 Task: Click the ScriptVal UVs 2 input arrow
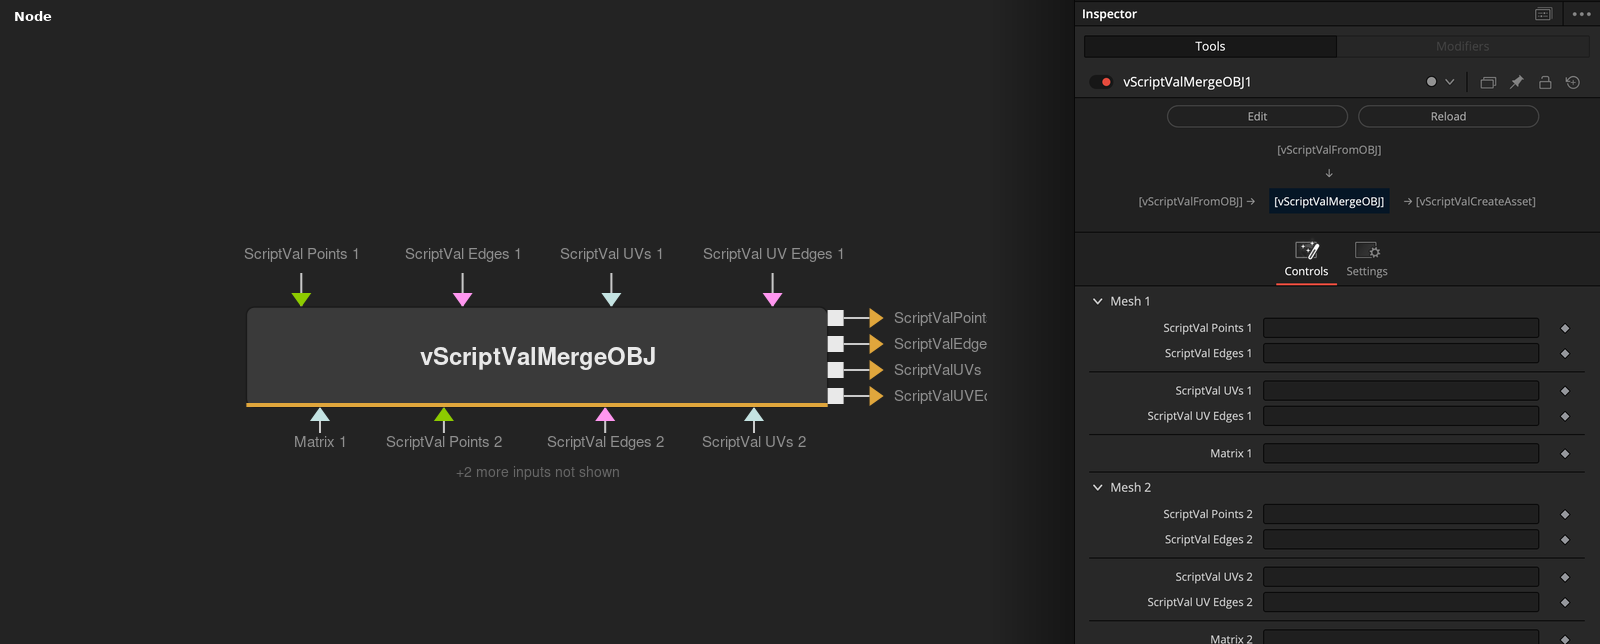click(754, 415)
